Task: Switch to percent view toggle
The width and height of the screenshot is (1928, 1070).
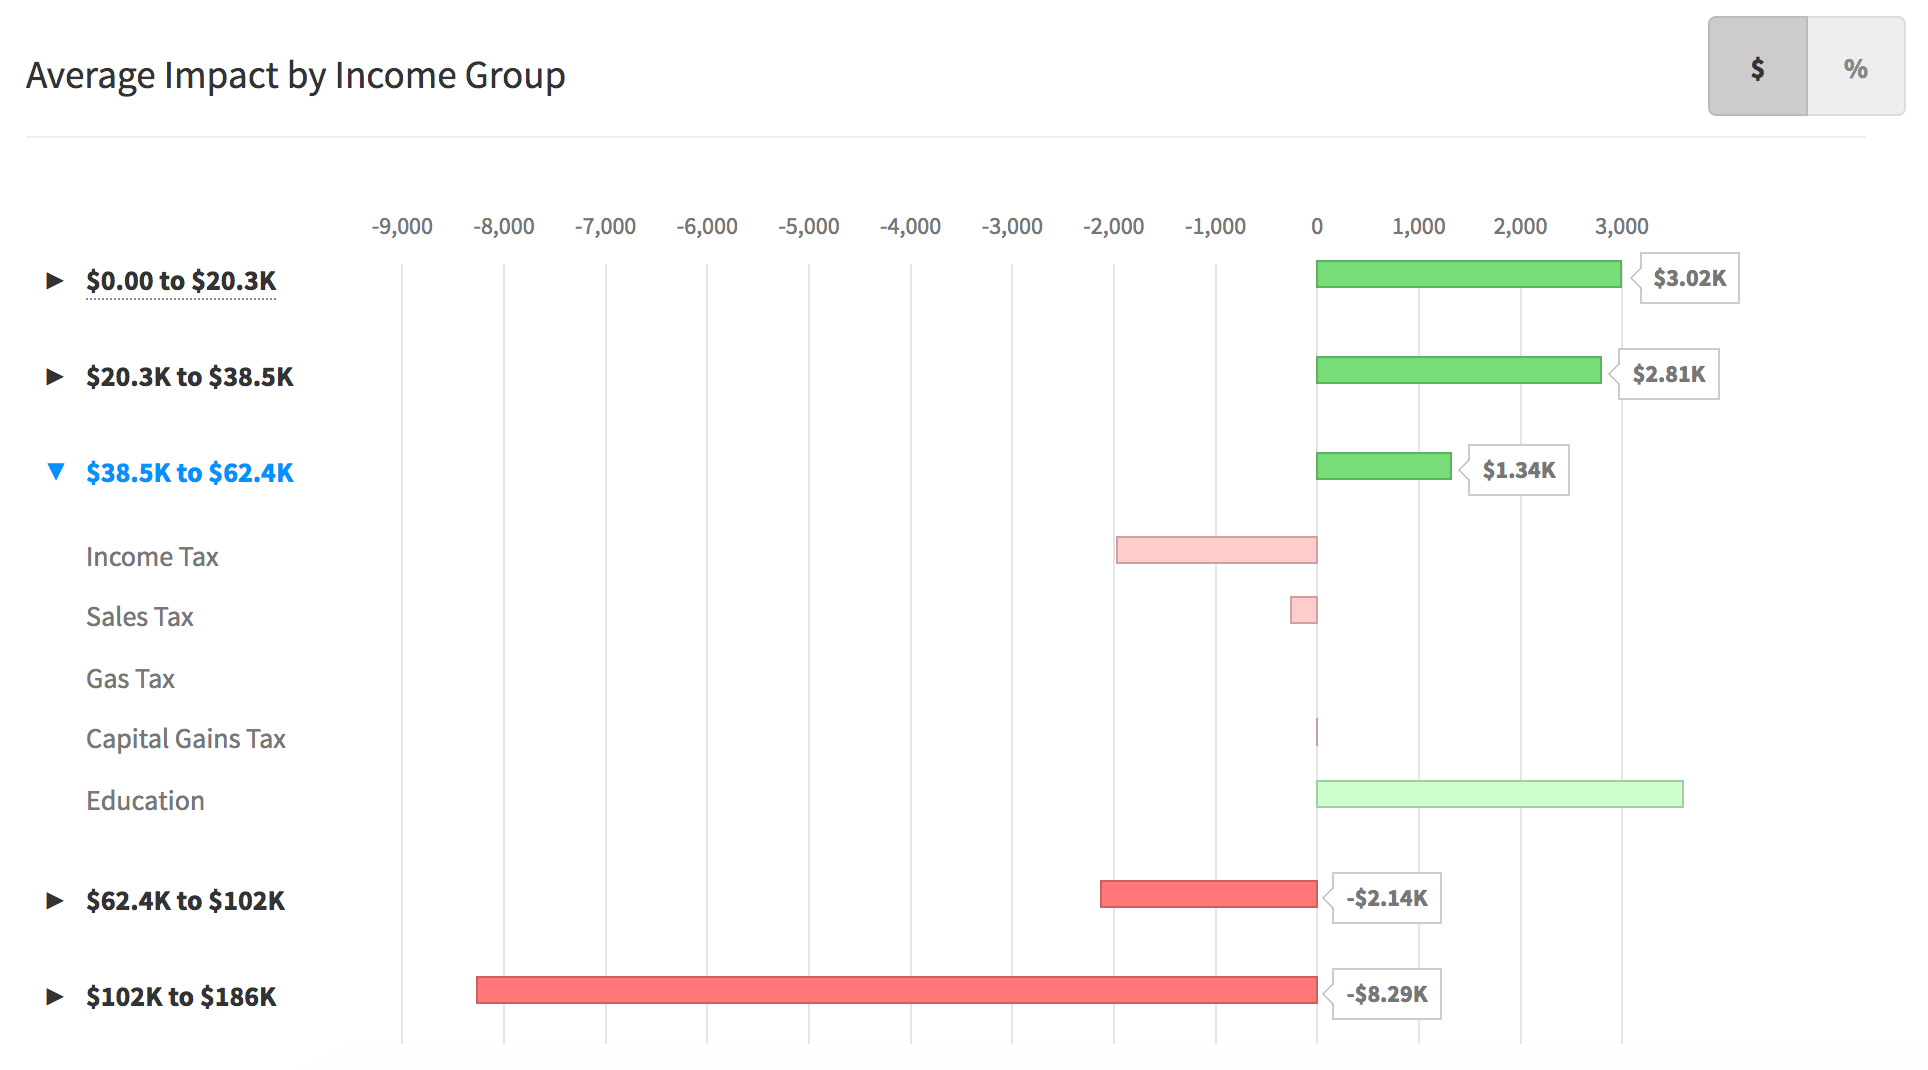Action: click(x=1856, y=67)
